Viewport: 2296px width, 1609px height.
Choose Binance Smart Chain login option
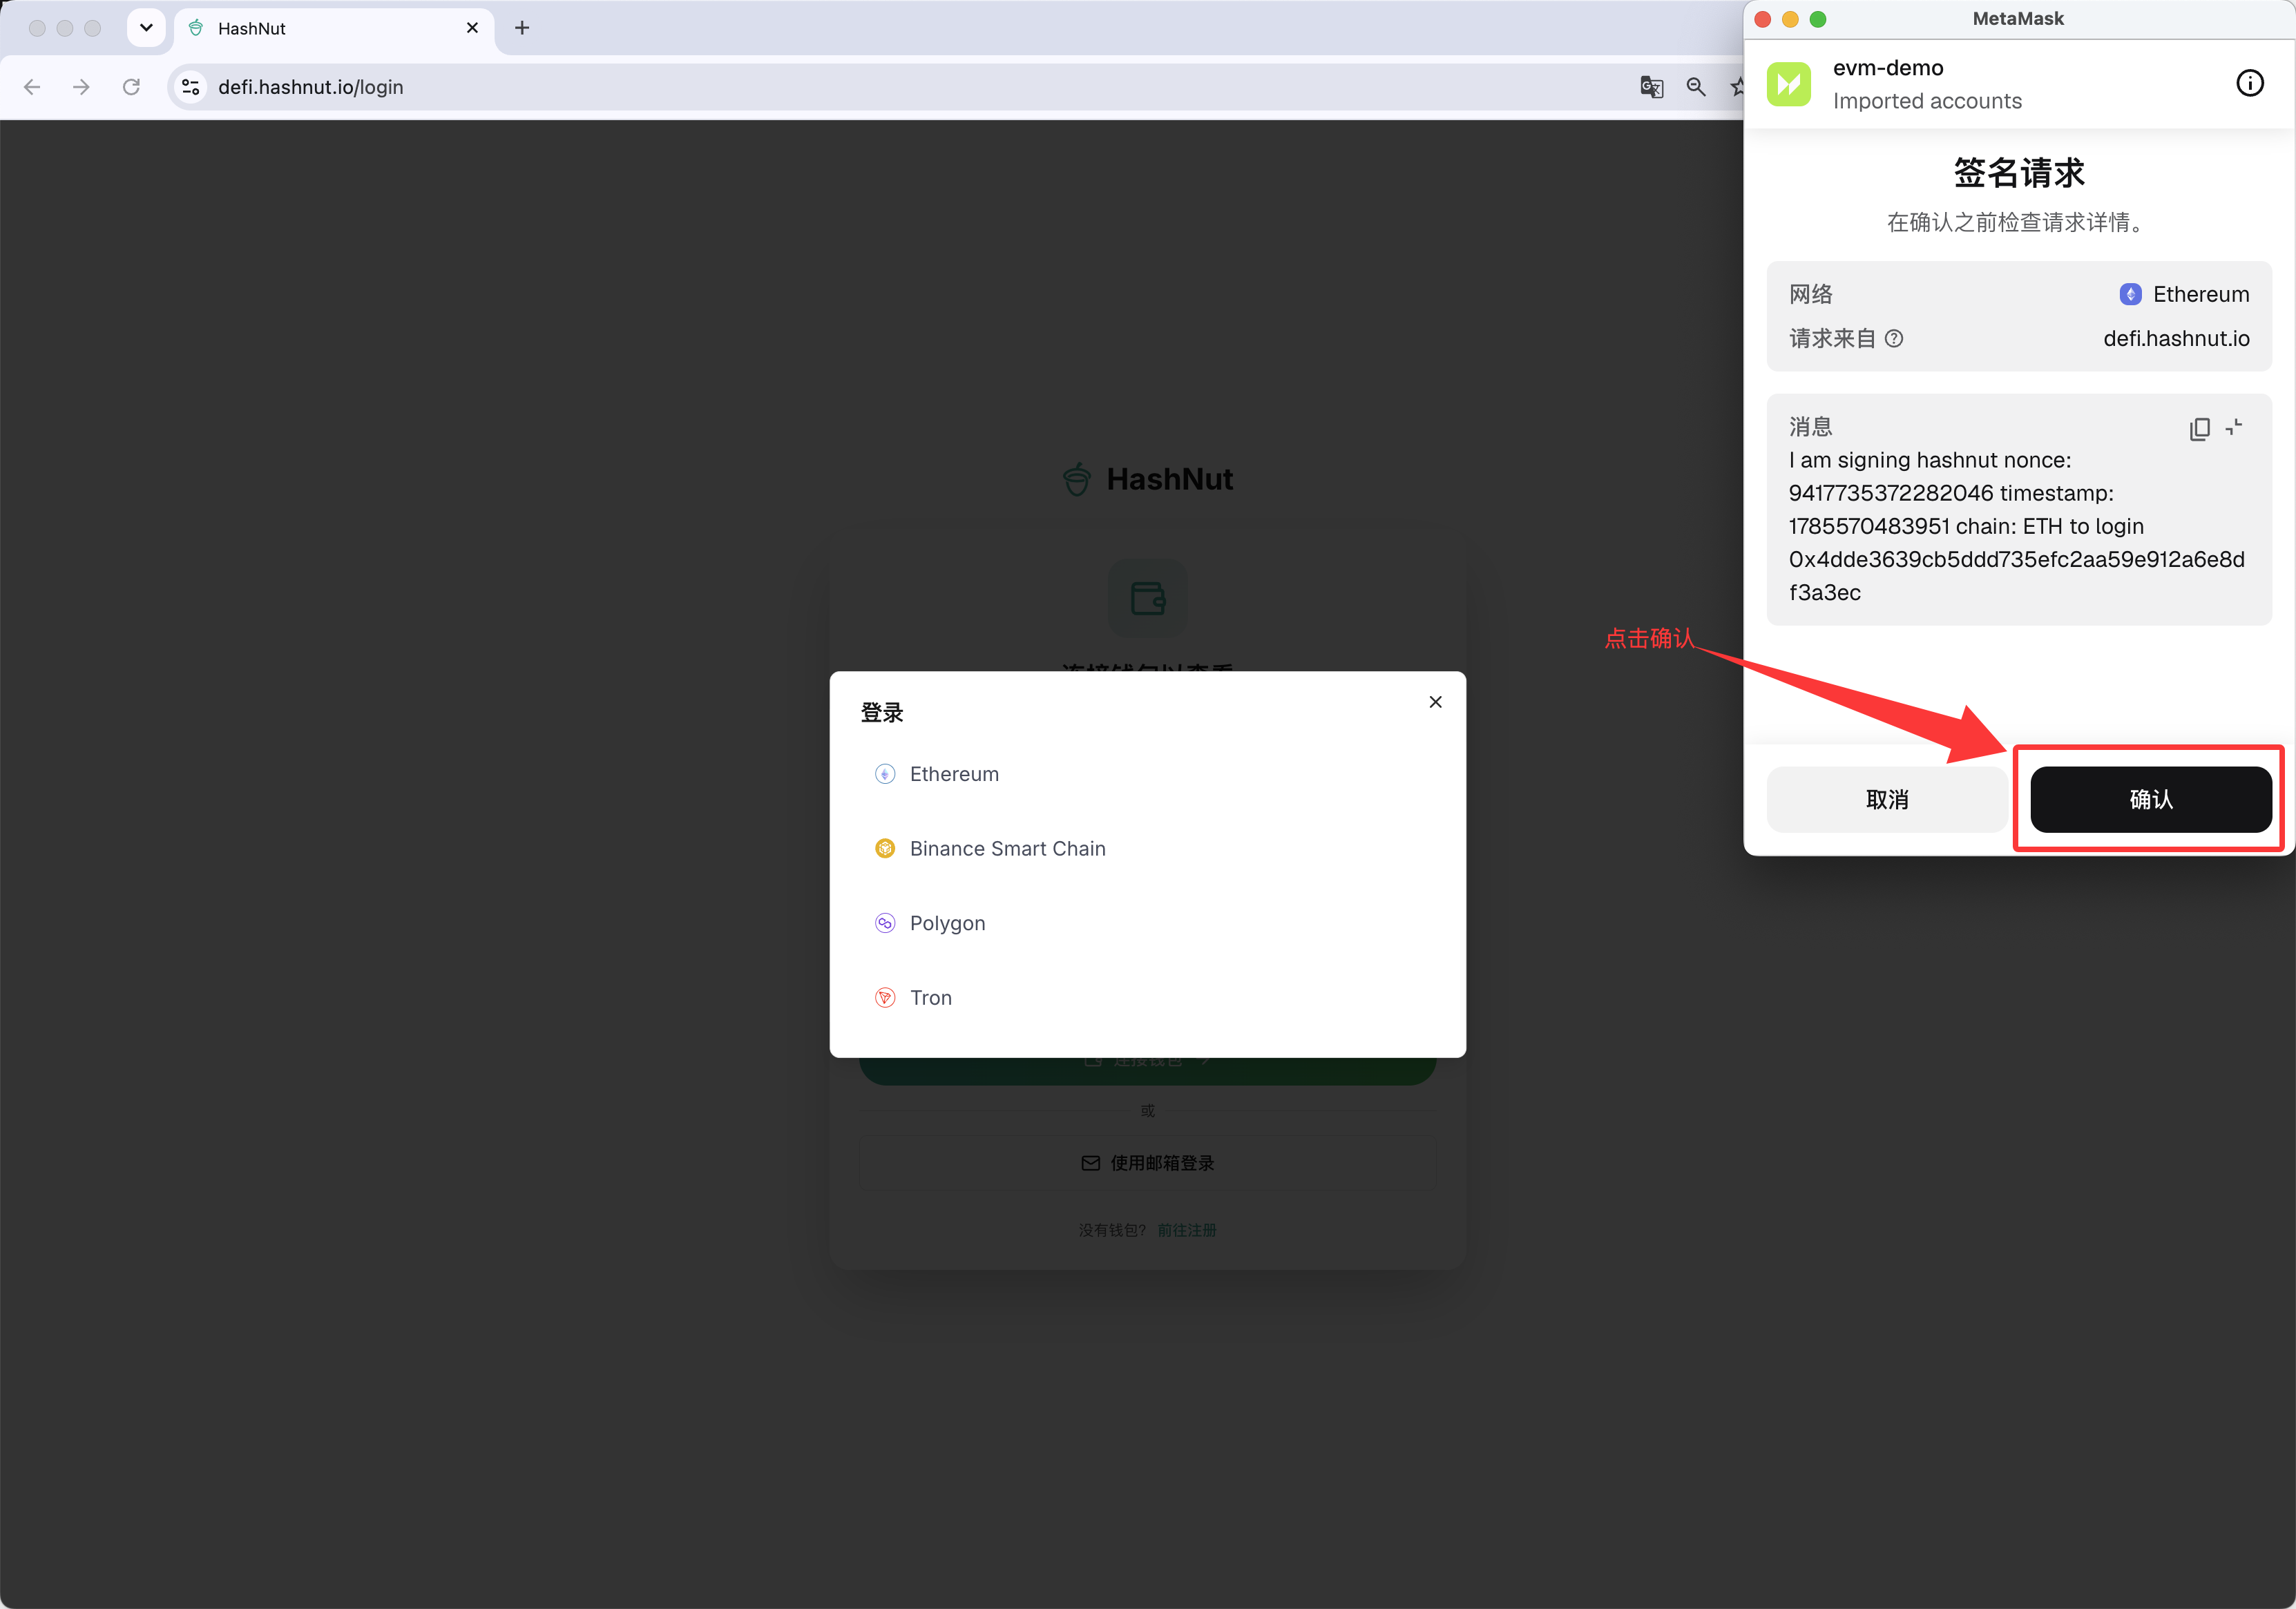point(1147,849)
